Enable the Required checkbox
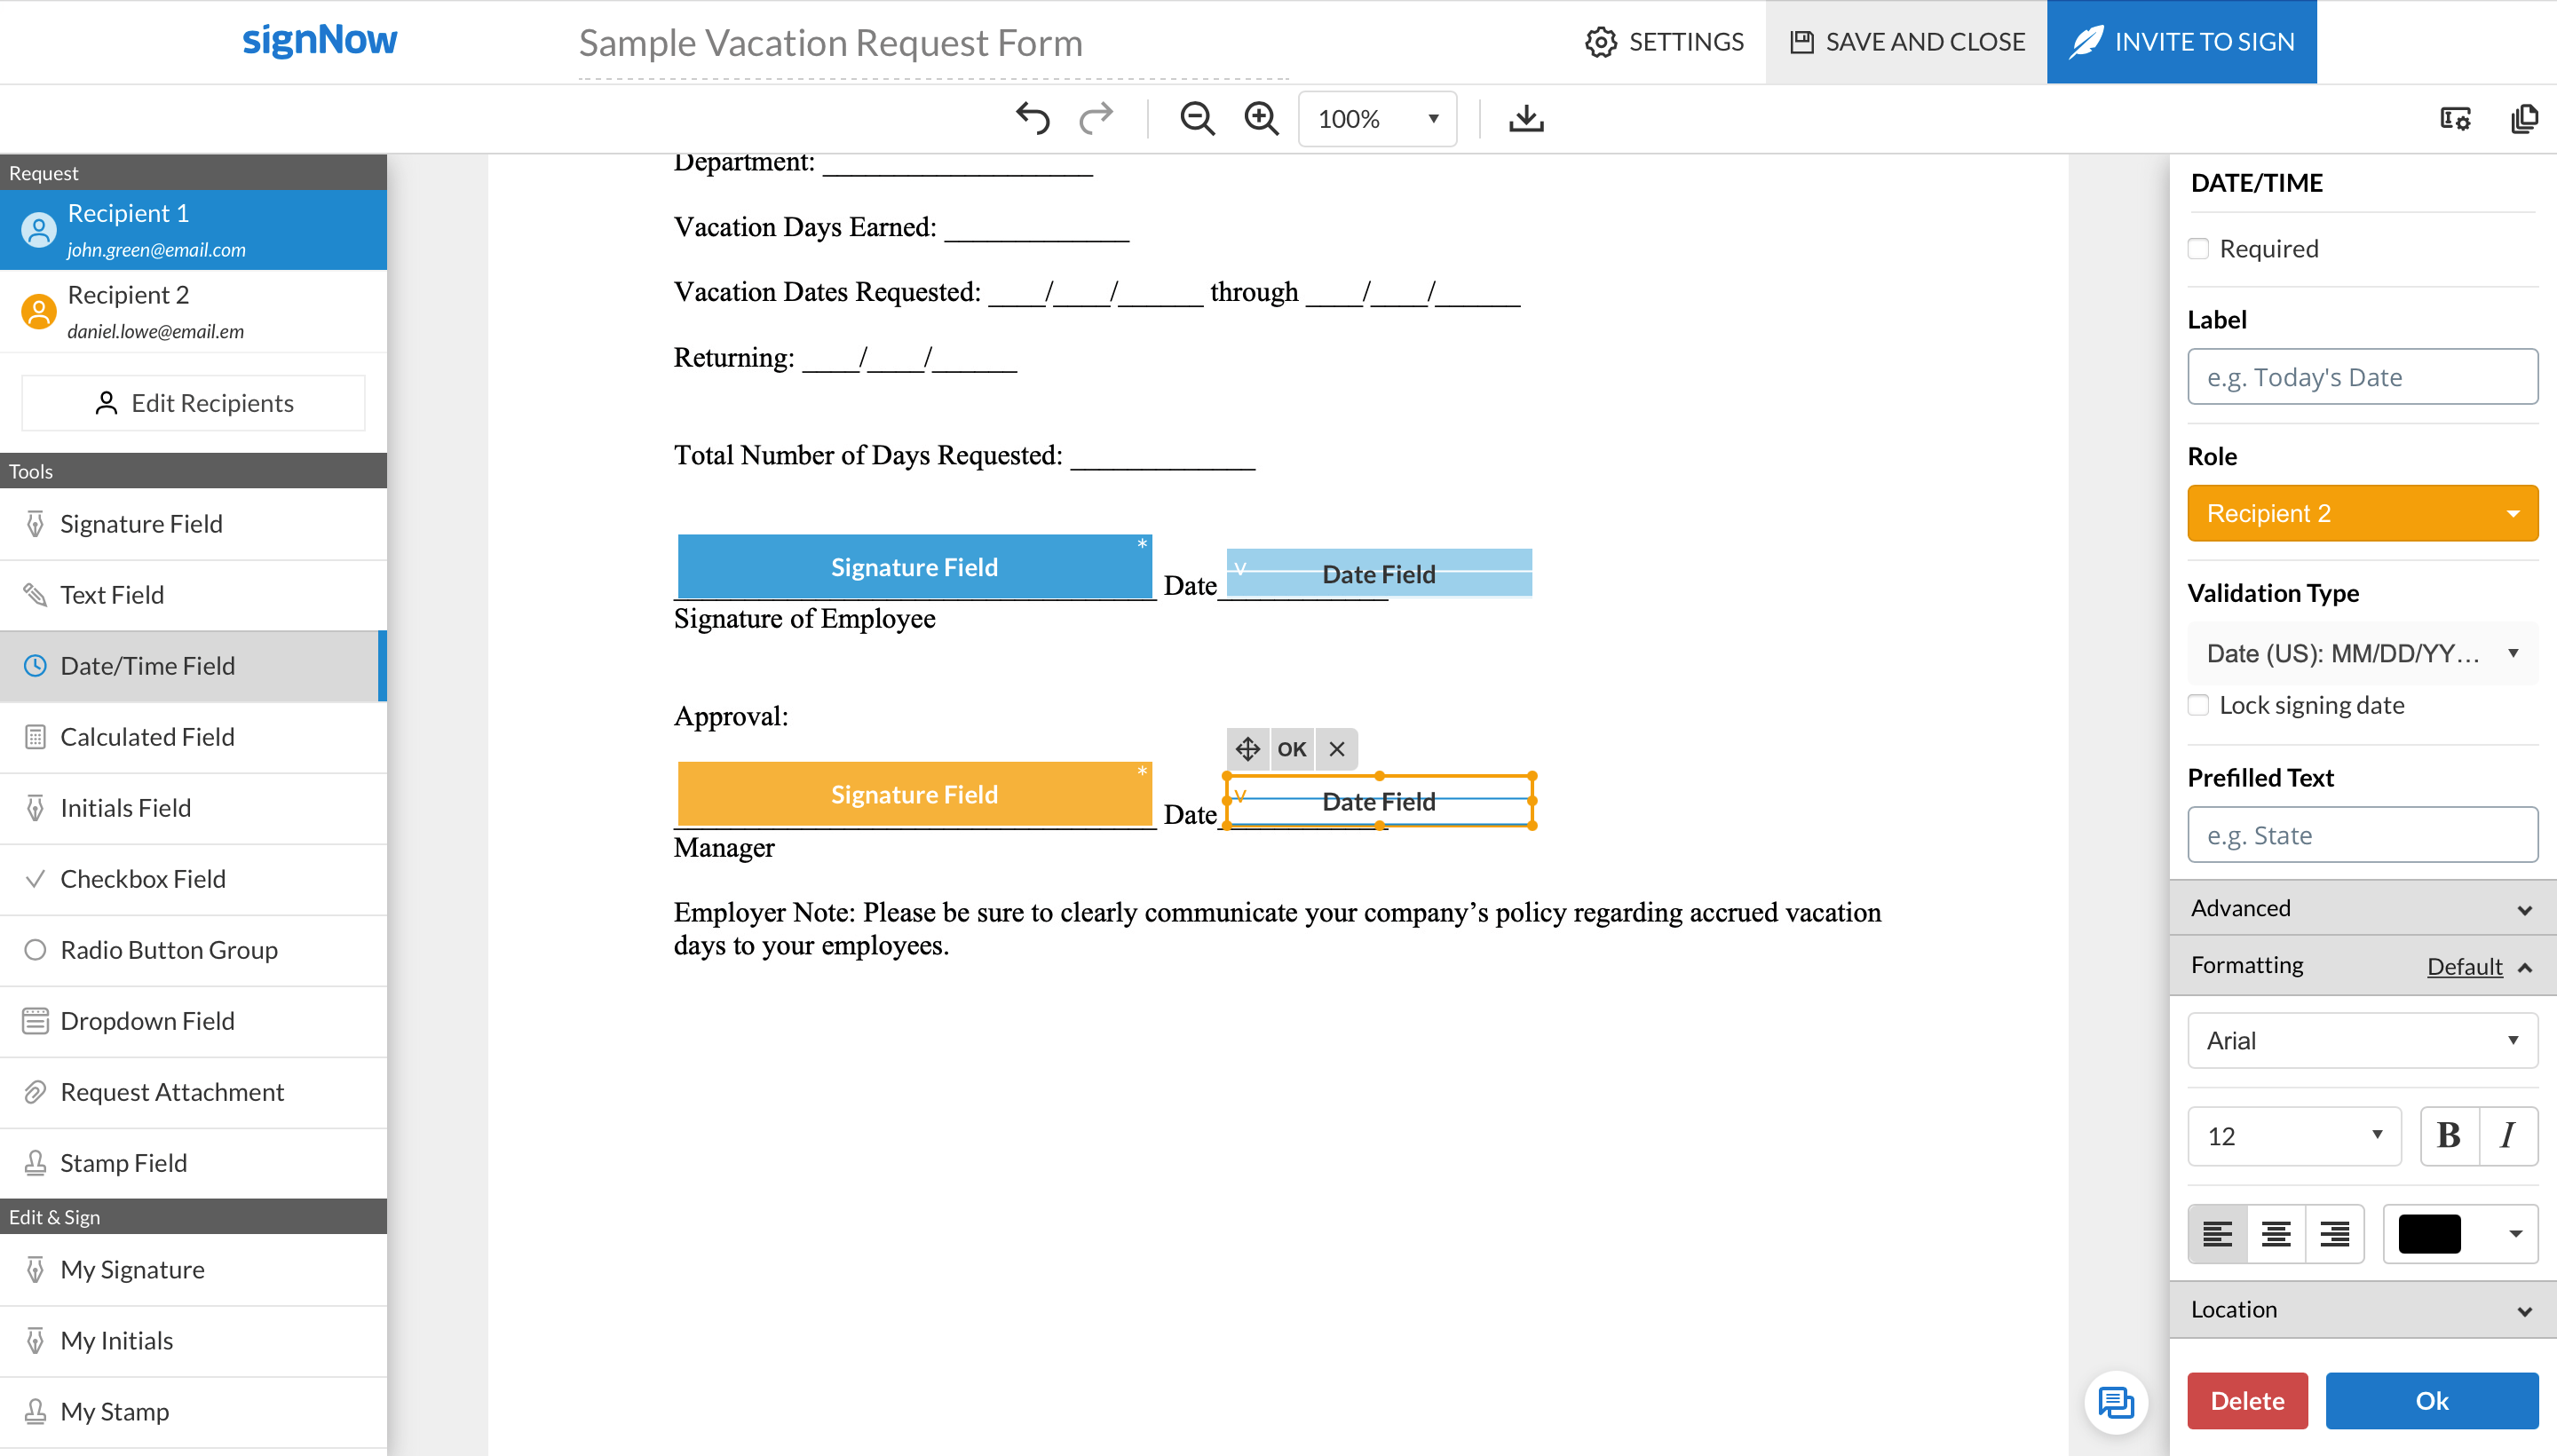 tap(2199, 247)
